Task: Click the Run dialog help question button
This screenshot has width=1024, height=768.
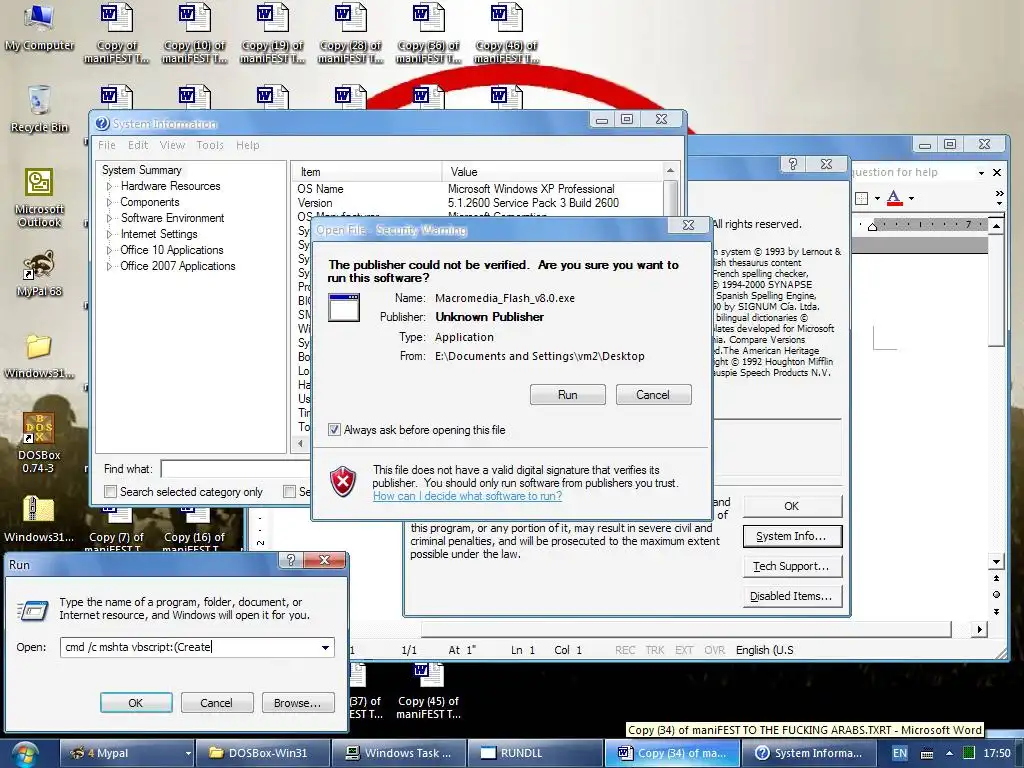Action: [x=291, y=560]
